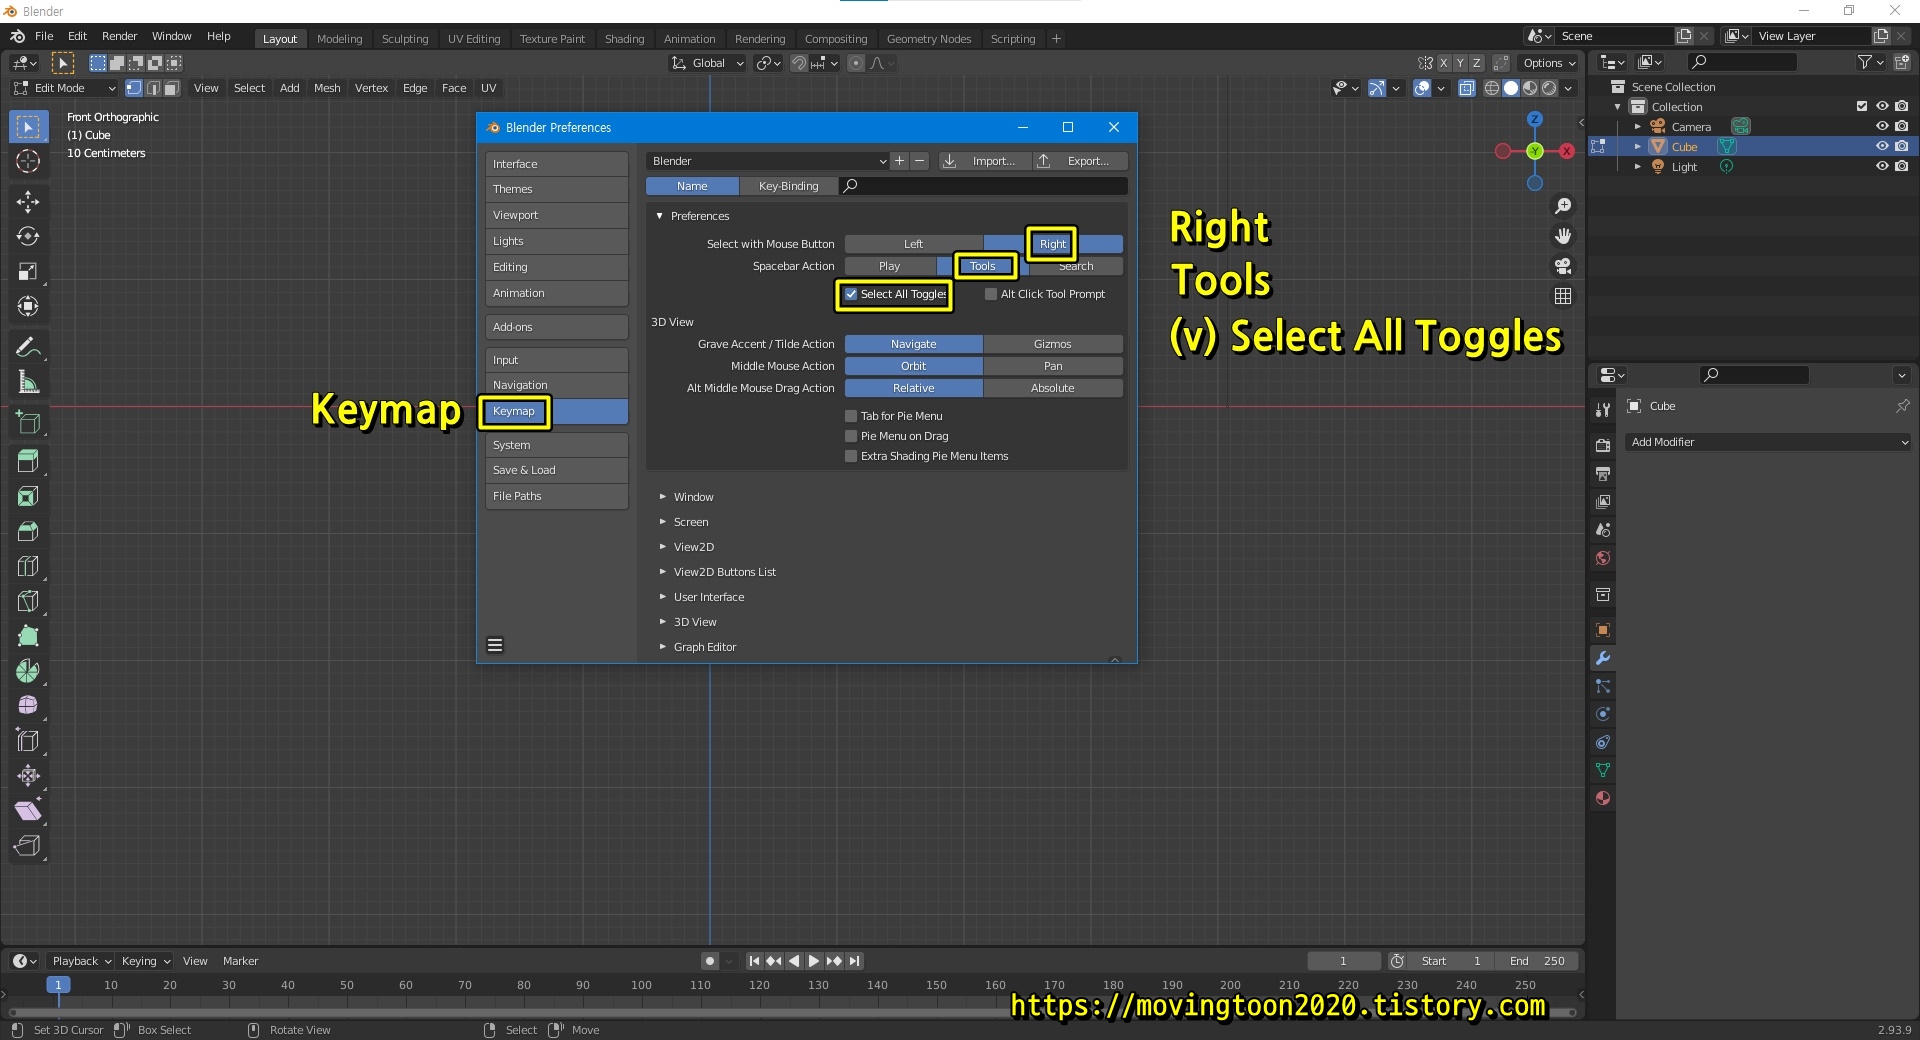Select the Shrink/Fatten tool
The image size is (1920, 1040).
(28, 776)
